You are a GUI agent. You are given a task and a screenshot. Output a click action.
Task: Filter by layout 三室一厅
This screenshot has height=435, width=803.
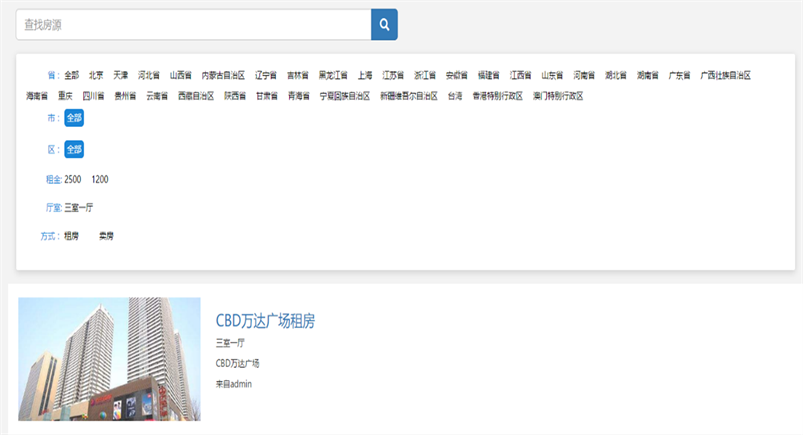coord(79,208)
